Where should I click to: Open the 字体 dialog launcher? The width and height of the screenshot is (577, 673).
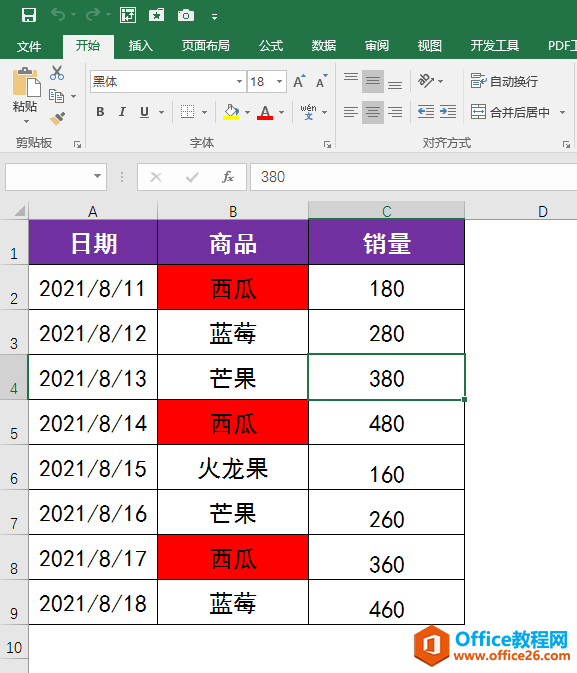click(328, 145)
